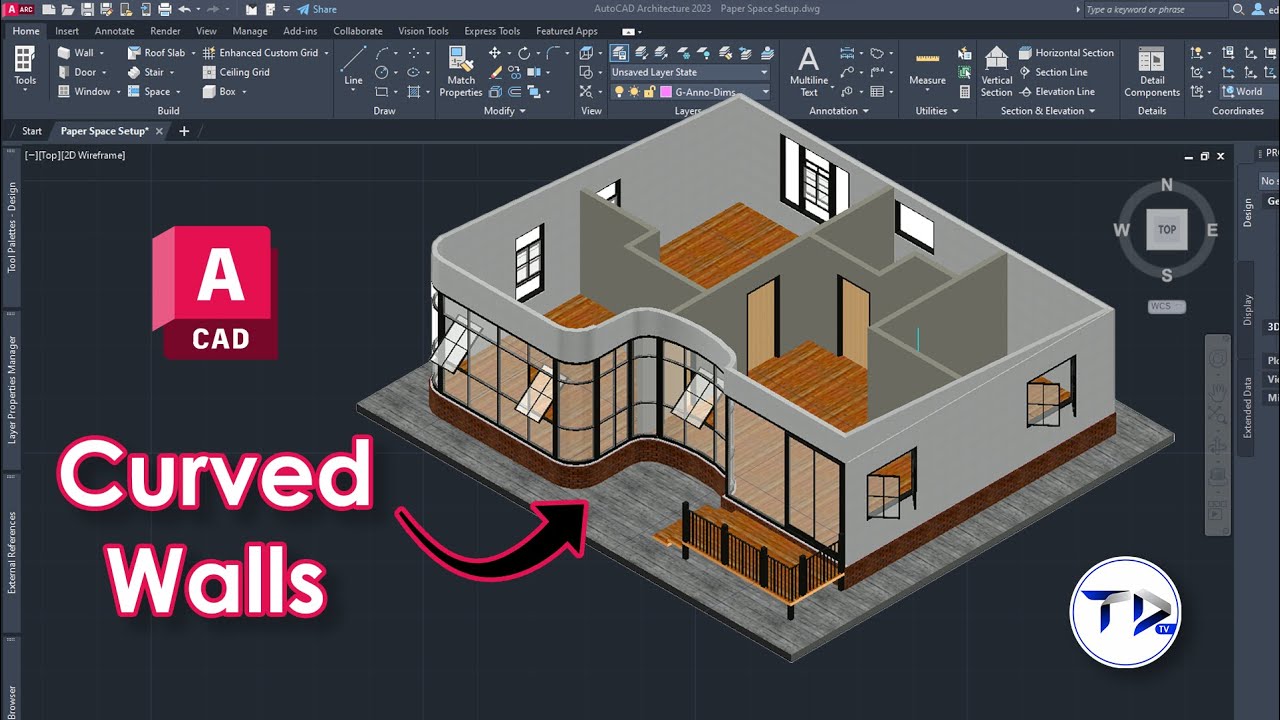
Task: Click the Vertical Section tool
Action: coord(996,71)
